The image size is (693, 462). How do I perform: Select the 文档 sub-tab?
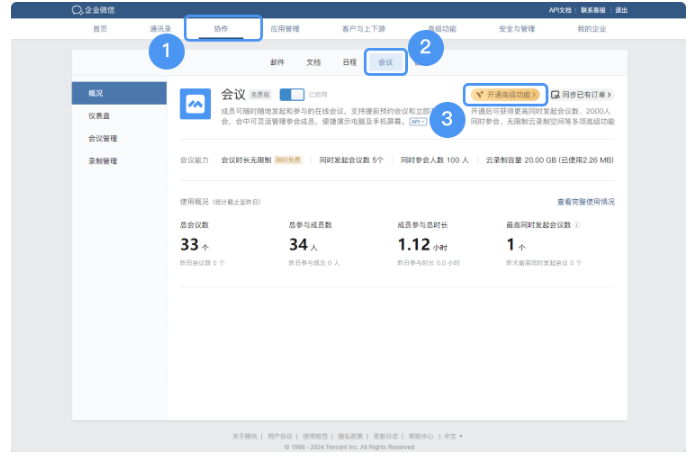coord(313,62)
